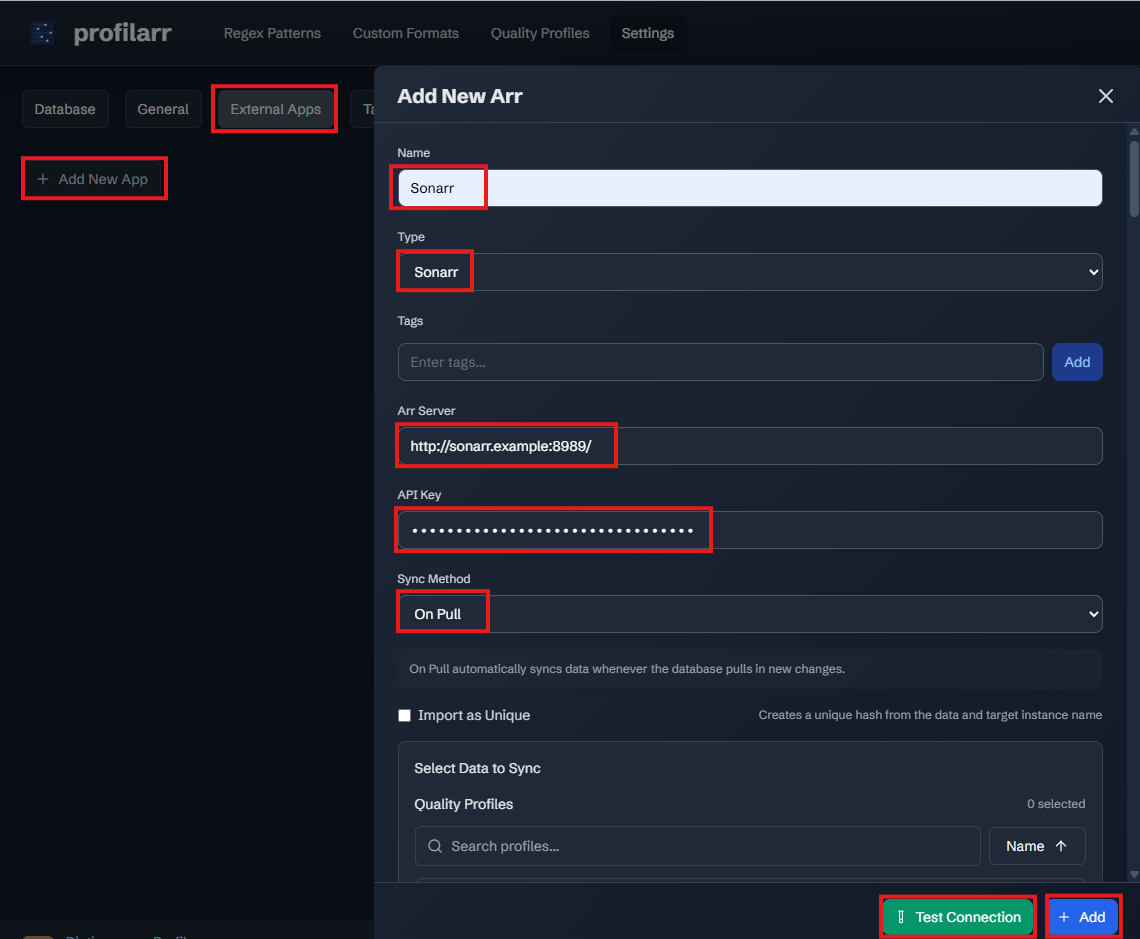Click the green Test Connection button
The width and height of the screenshot is (1140, 939).
[x=958, y=917]
